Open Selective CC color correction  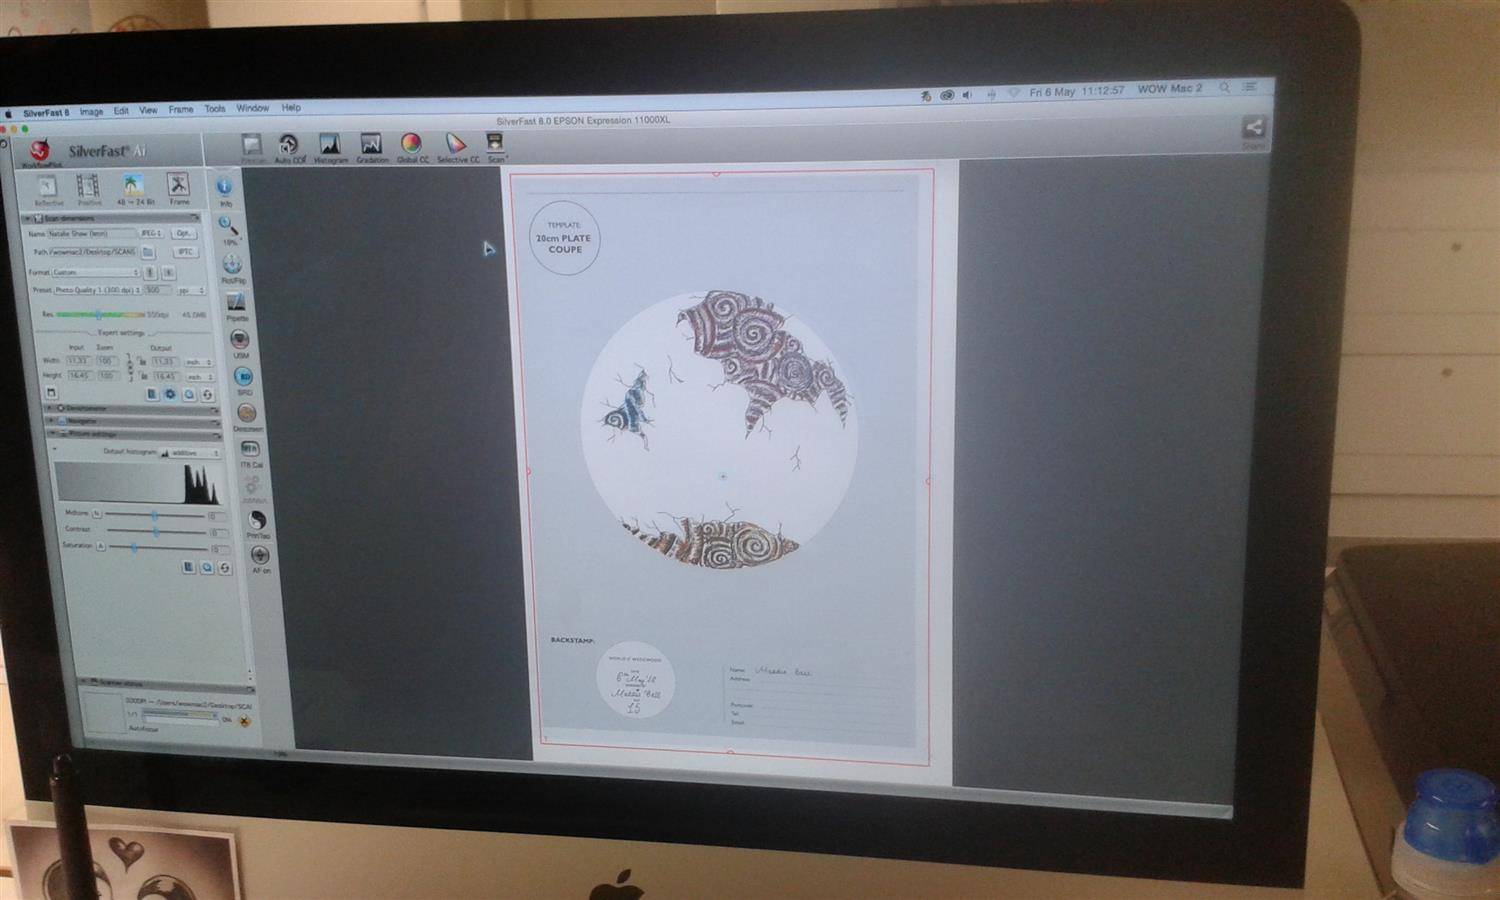click(x=456, y=146)
